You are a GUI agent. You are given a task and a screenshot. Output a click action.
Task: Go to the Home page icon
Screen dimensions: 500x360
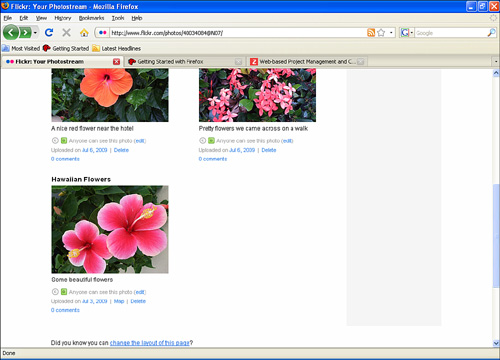(84, 32)
